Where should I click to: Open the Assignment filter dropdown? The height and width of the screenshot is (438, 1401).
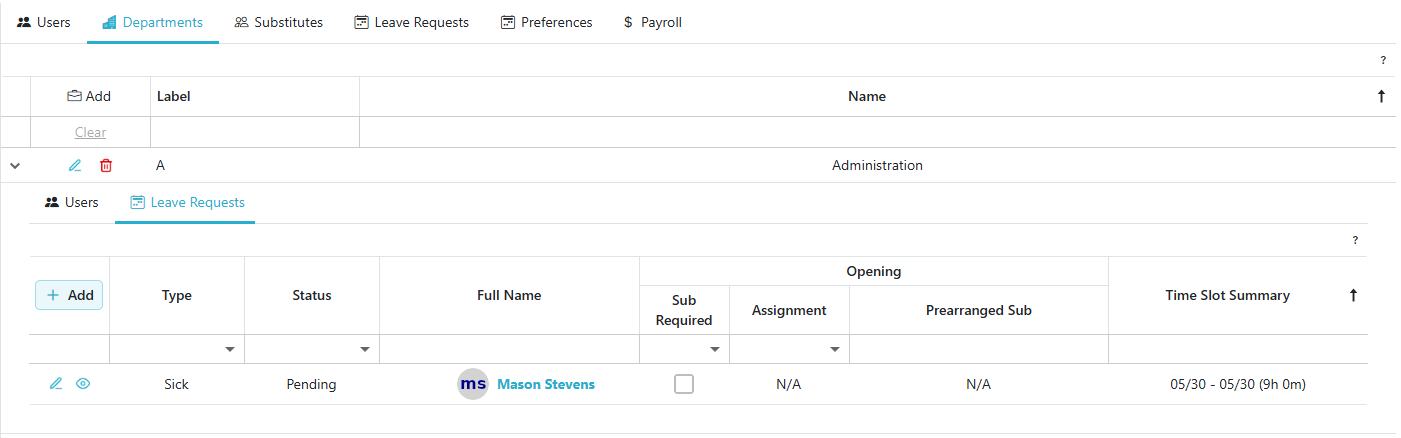[835, 349]
